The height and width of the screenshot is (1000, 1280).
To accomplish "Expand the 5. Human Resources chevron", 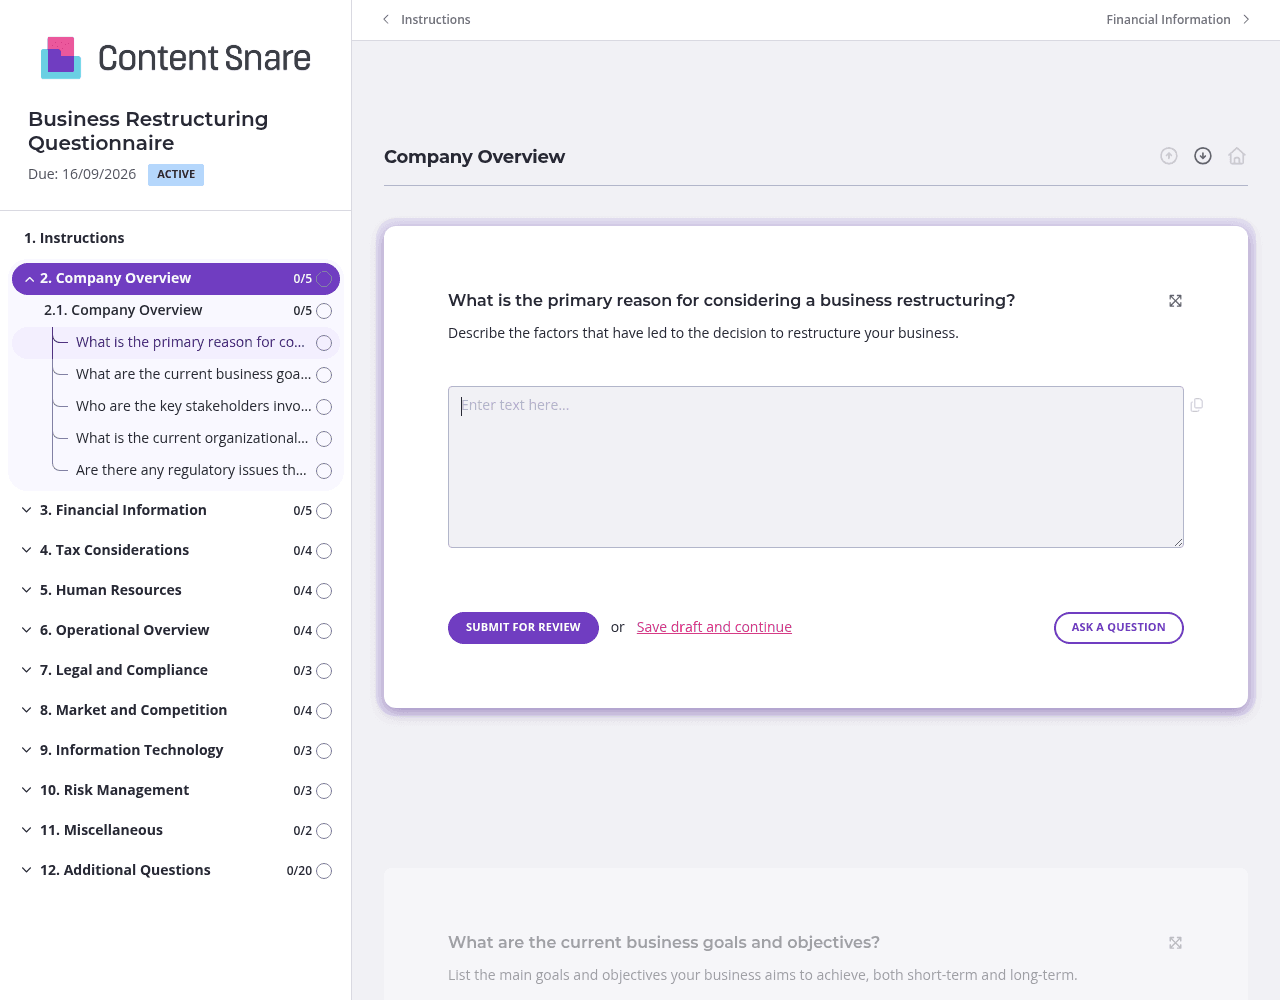I will 26,590.
